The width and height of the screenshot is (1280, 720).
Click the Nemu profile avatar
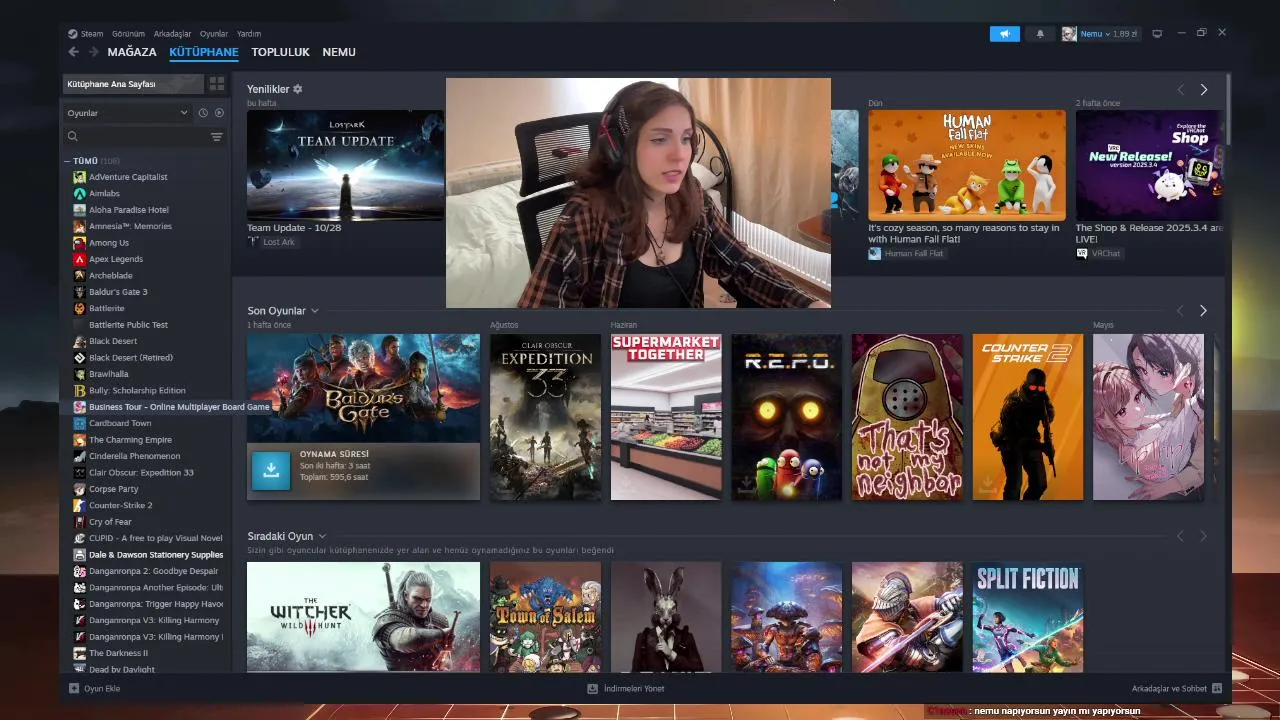[x=1069, y=34]
